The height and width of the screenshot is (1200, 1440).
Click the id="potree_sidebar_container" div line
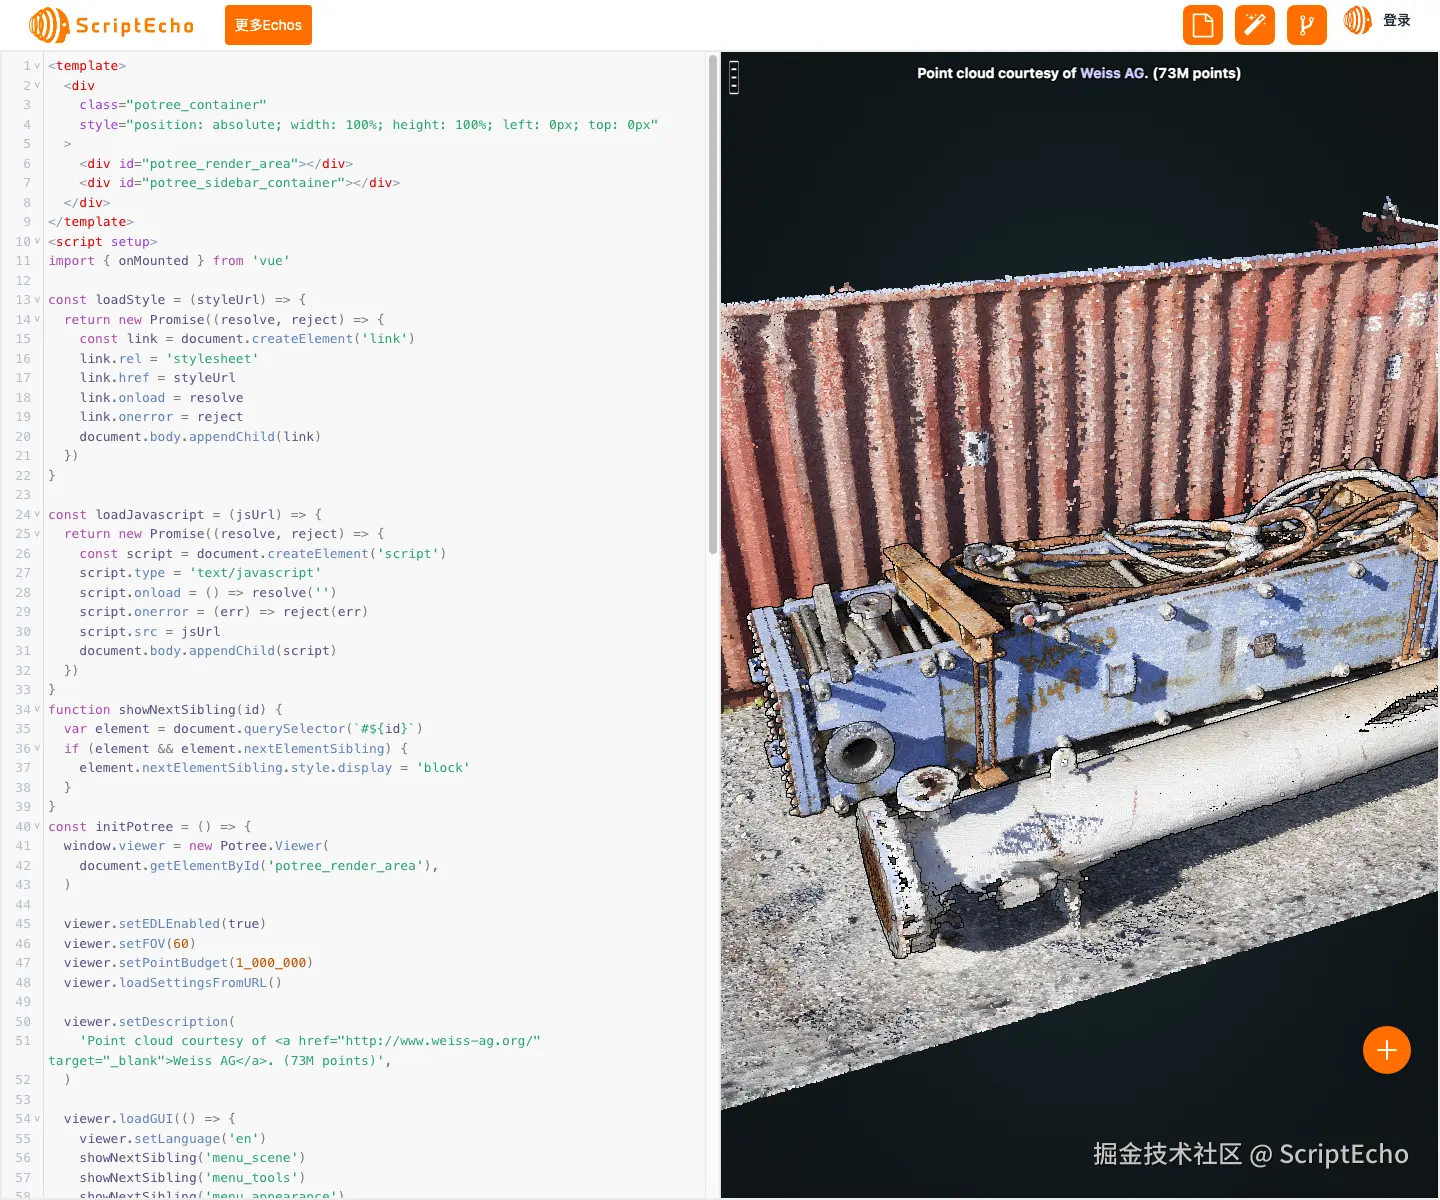click(240, 183)
